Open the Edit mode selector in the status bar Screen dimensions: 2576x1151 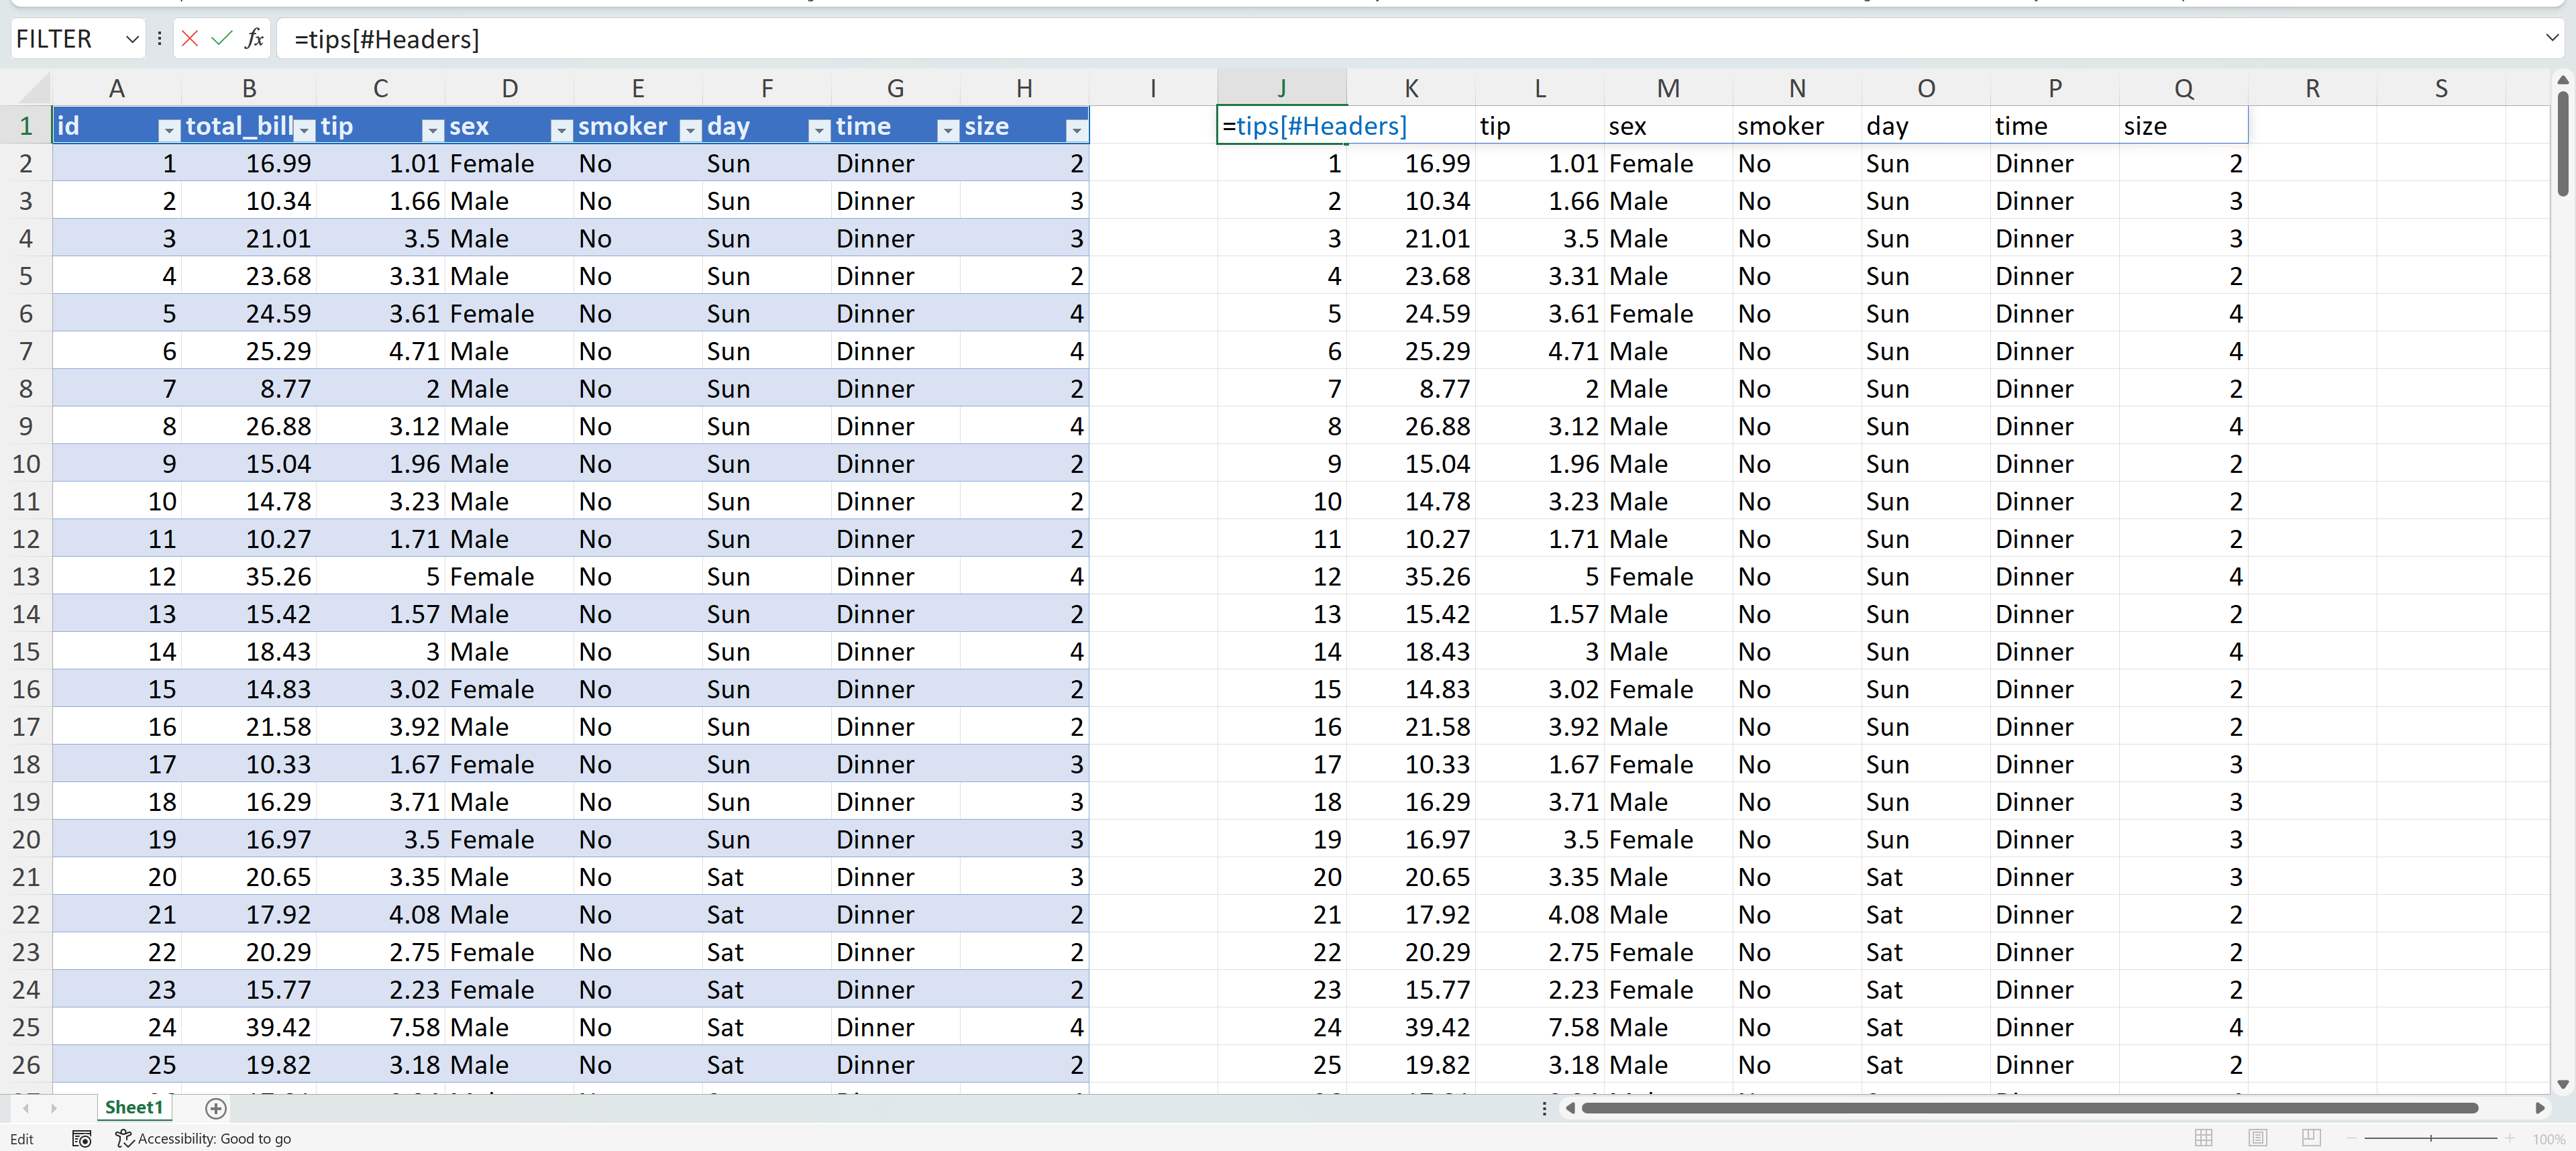[22, 1139]
